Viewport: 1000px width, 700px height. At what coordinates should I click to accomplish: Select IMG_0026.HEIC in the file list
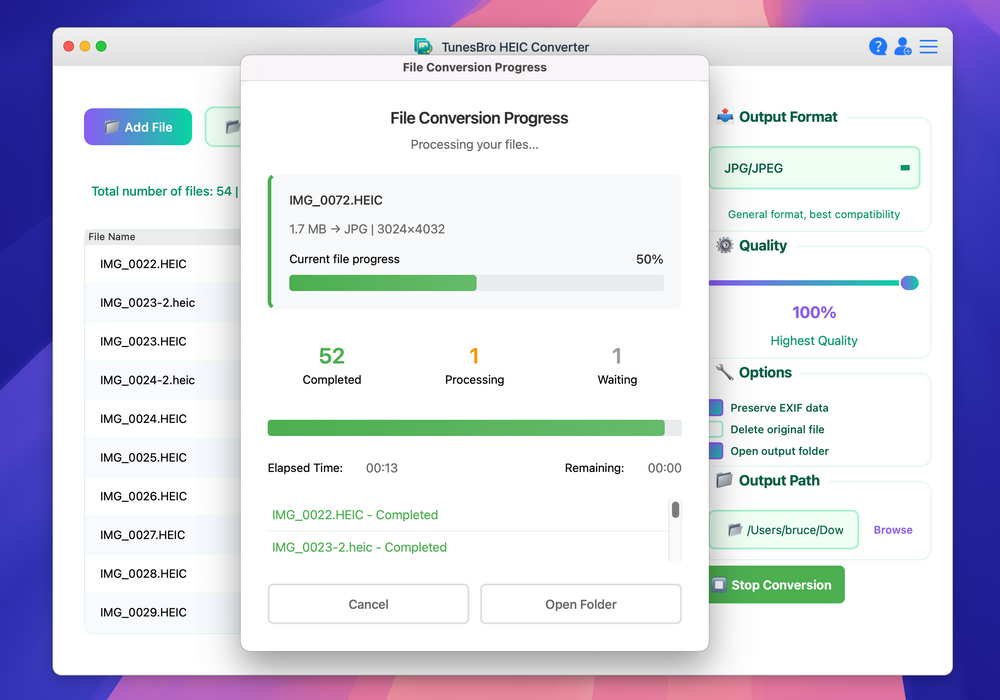coord(163,496)
